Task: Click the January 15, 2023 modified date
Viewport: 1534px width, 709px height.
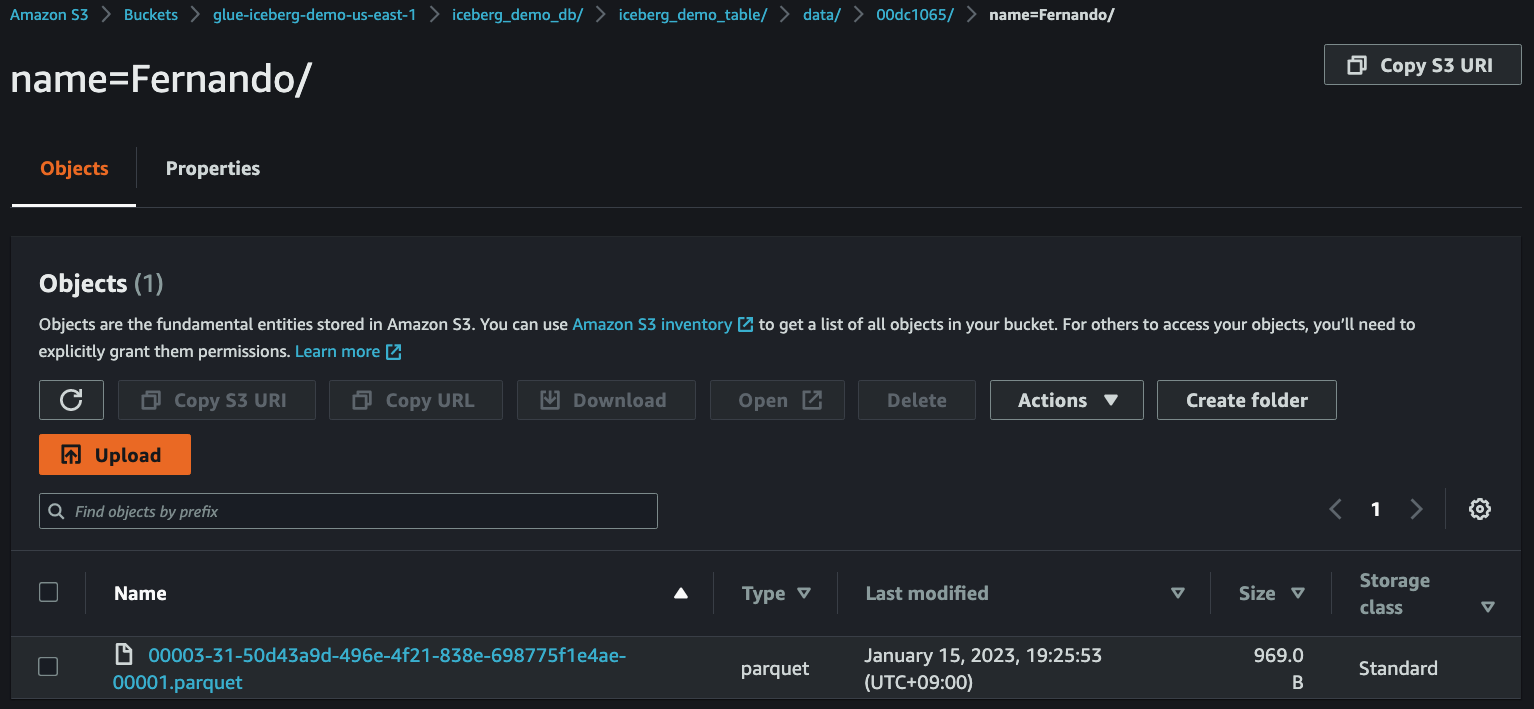Action: (983, 668)
